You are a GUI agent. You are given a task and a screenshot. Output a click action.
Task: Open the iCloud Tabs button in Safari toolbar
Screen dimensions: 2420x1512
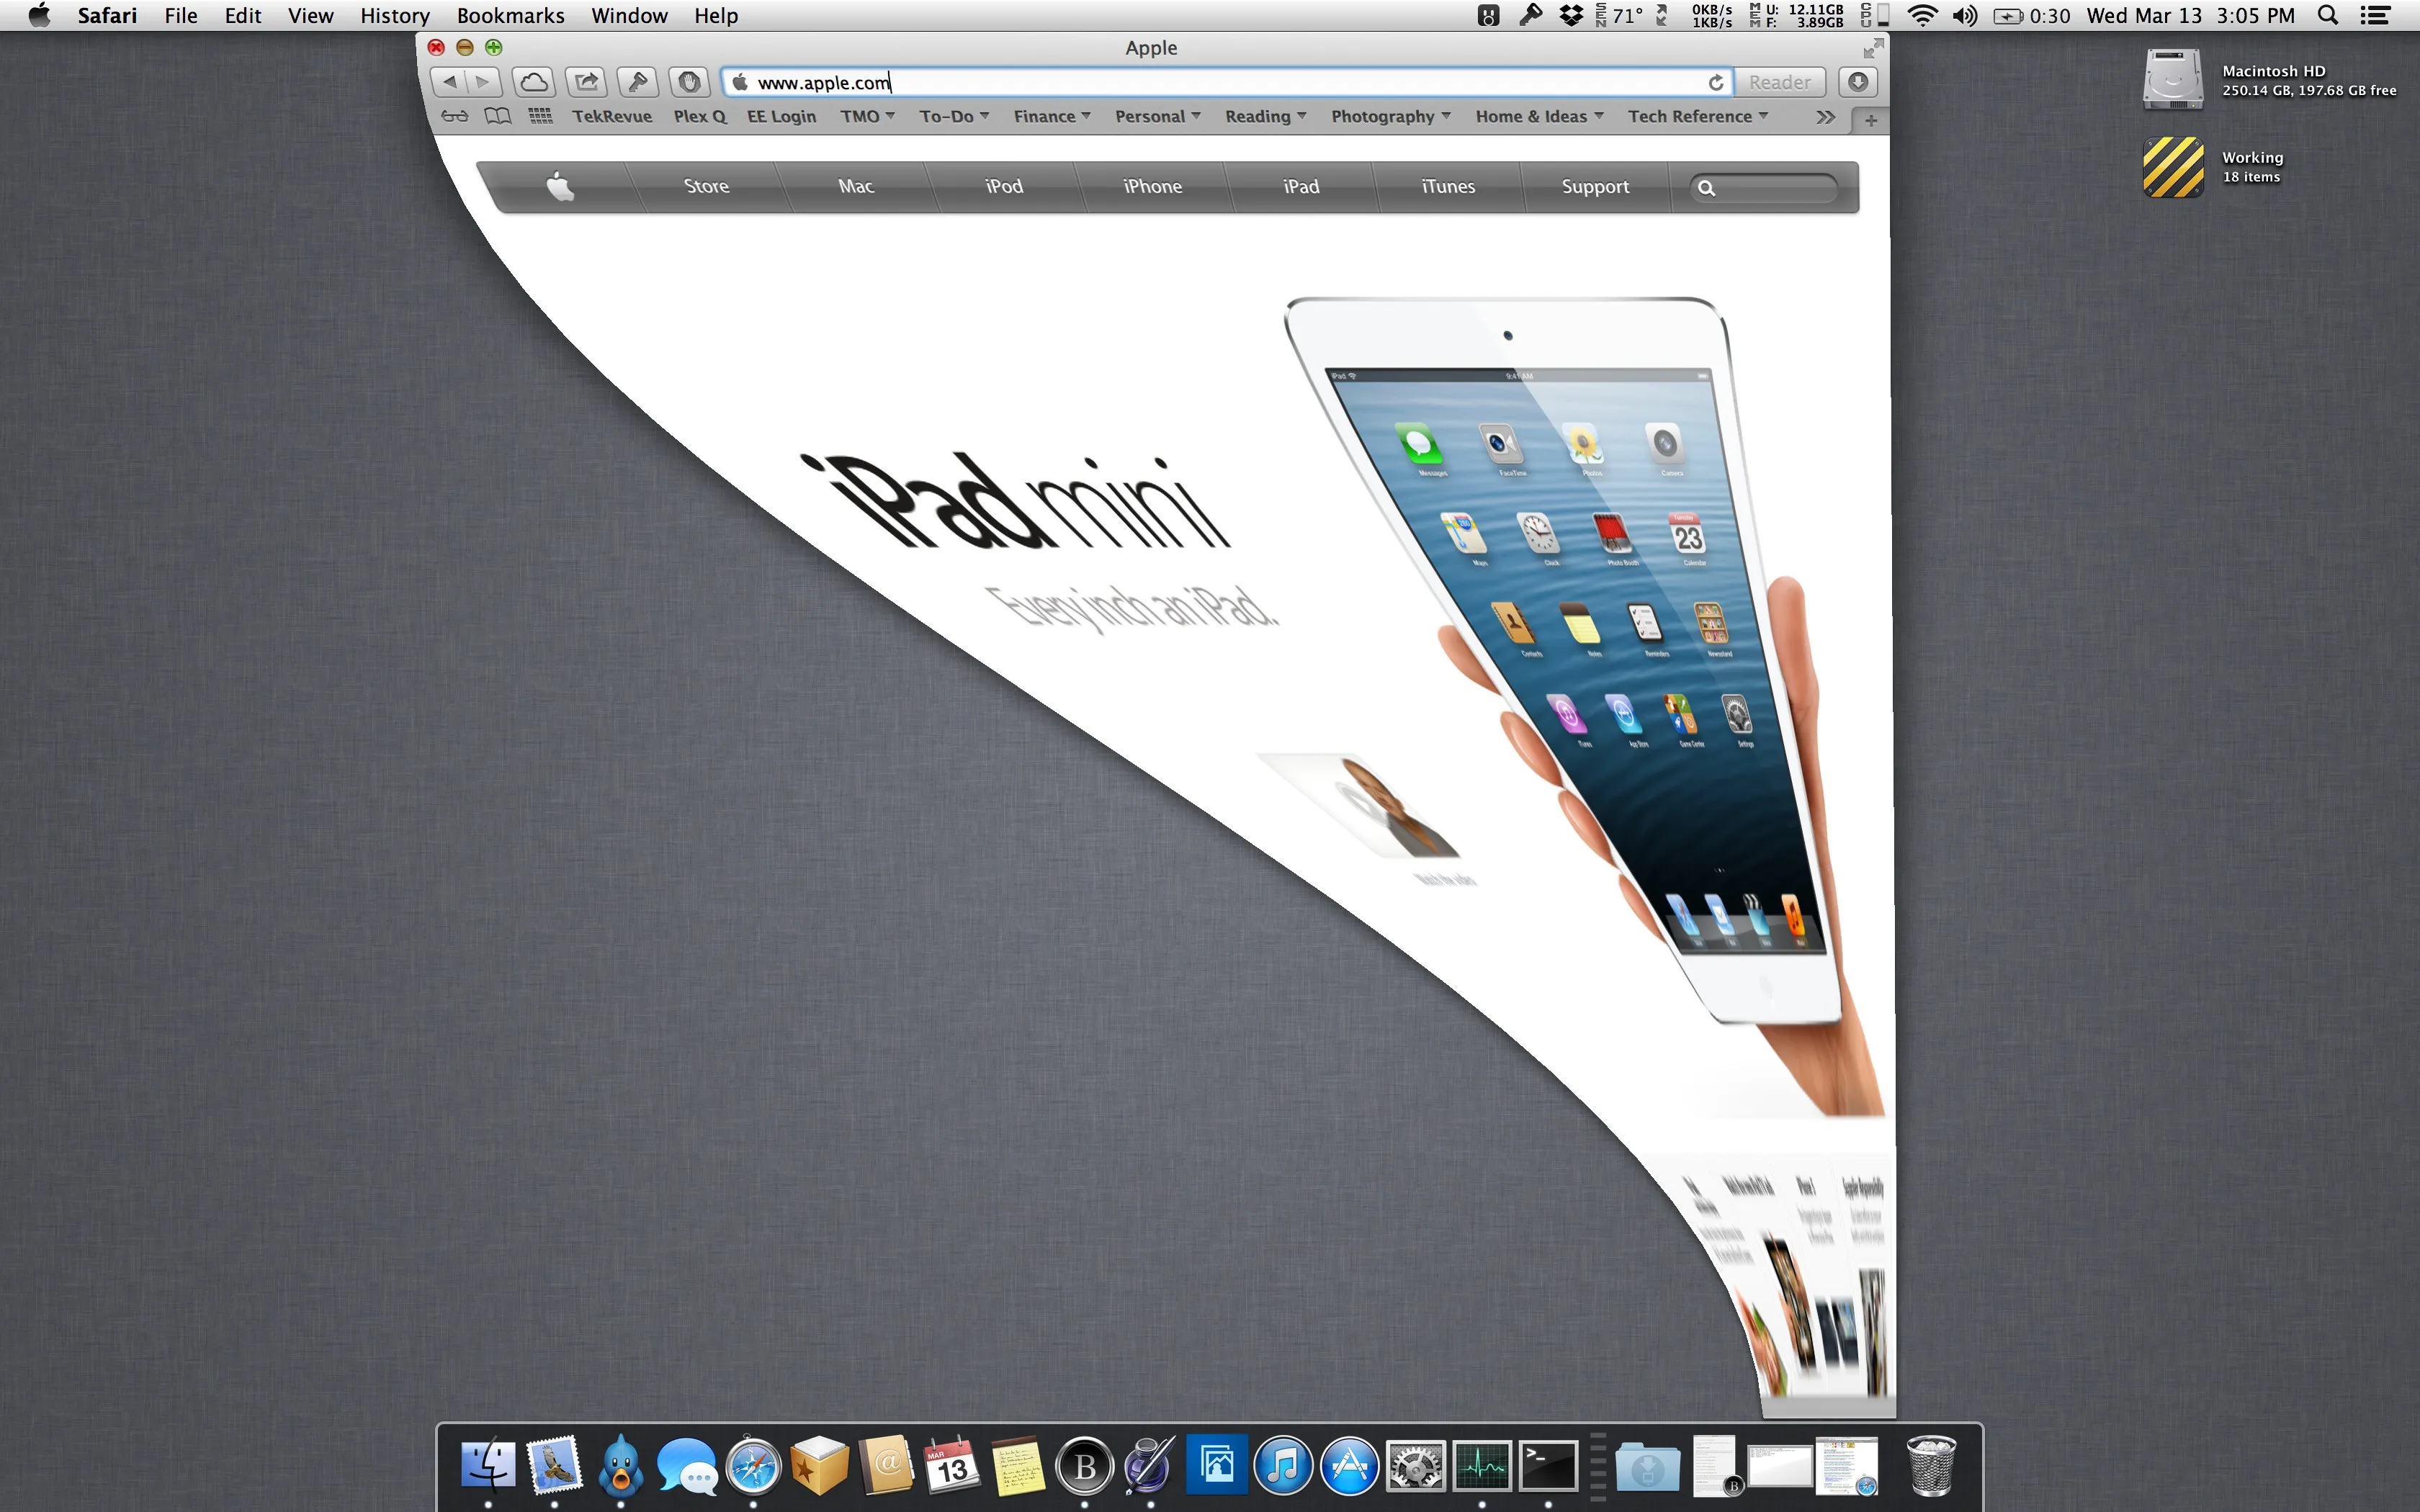tap(533, 82)
